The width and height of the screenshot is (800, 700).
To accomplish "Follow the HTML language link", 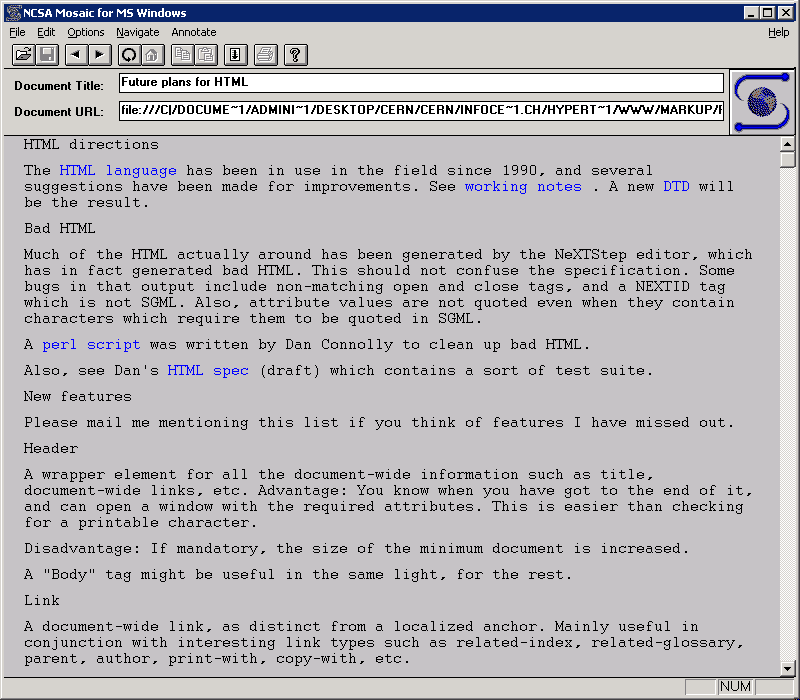I will pyautogui.click(x=118, y=170).
